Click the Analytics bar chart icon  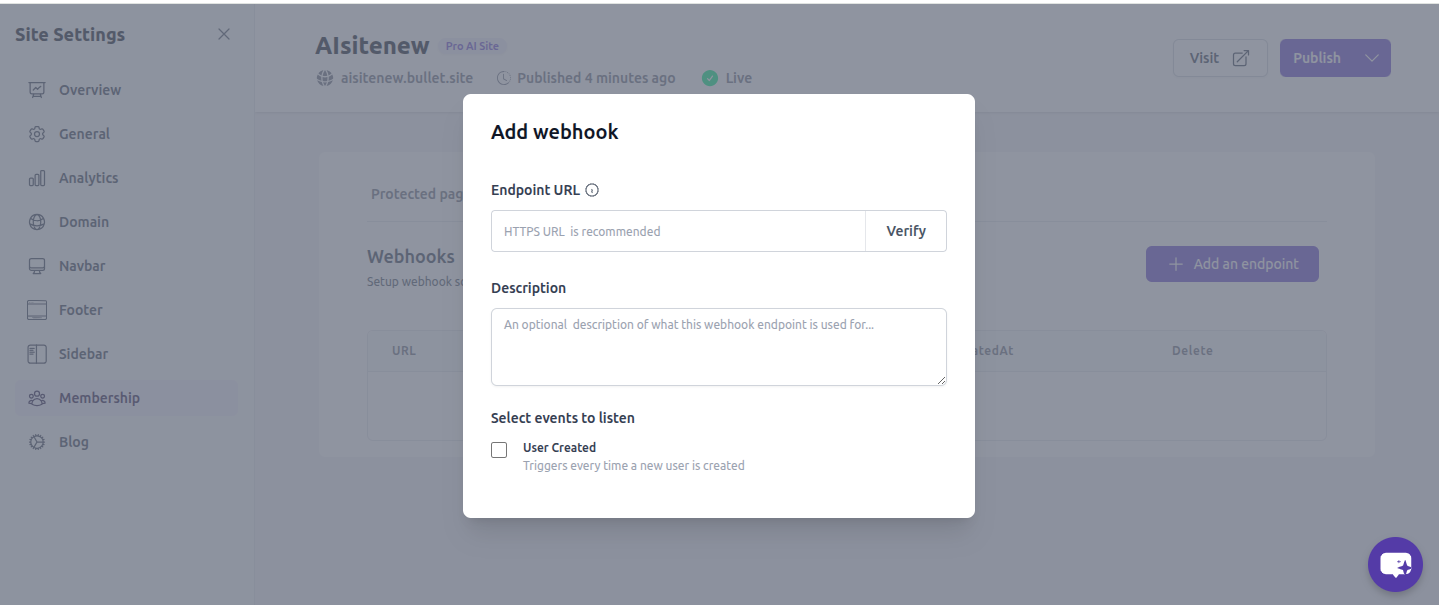pyautogui.click(x=37, y=178)
